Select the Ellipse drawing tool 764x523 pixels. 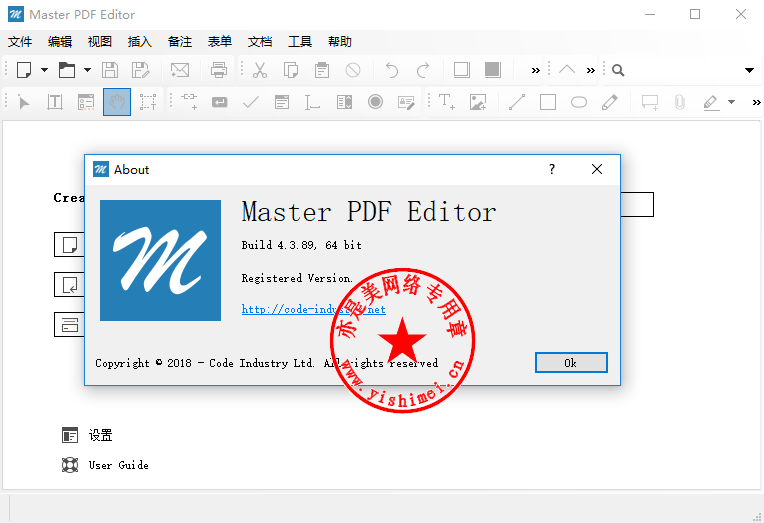tap(579, 102)
